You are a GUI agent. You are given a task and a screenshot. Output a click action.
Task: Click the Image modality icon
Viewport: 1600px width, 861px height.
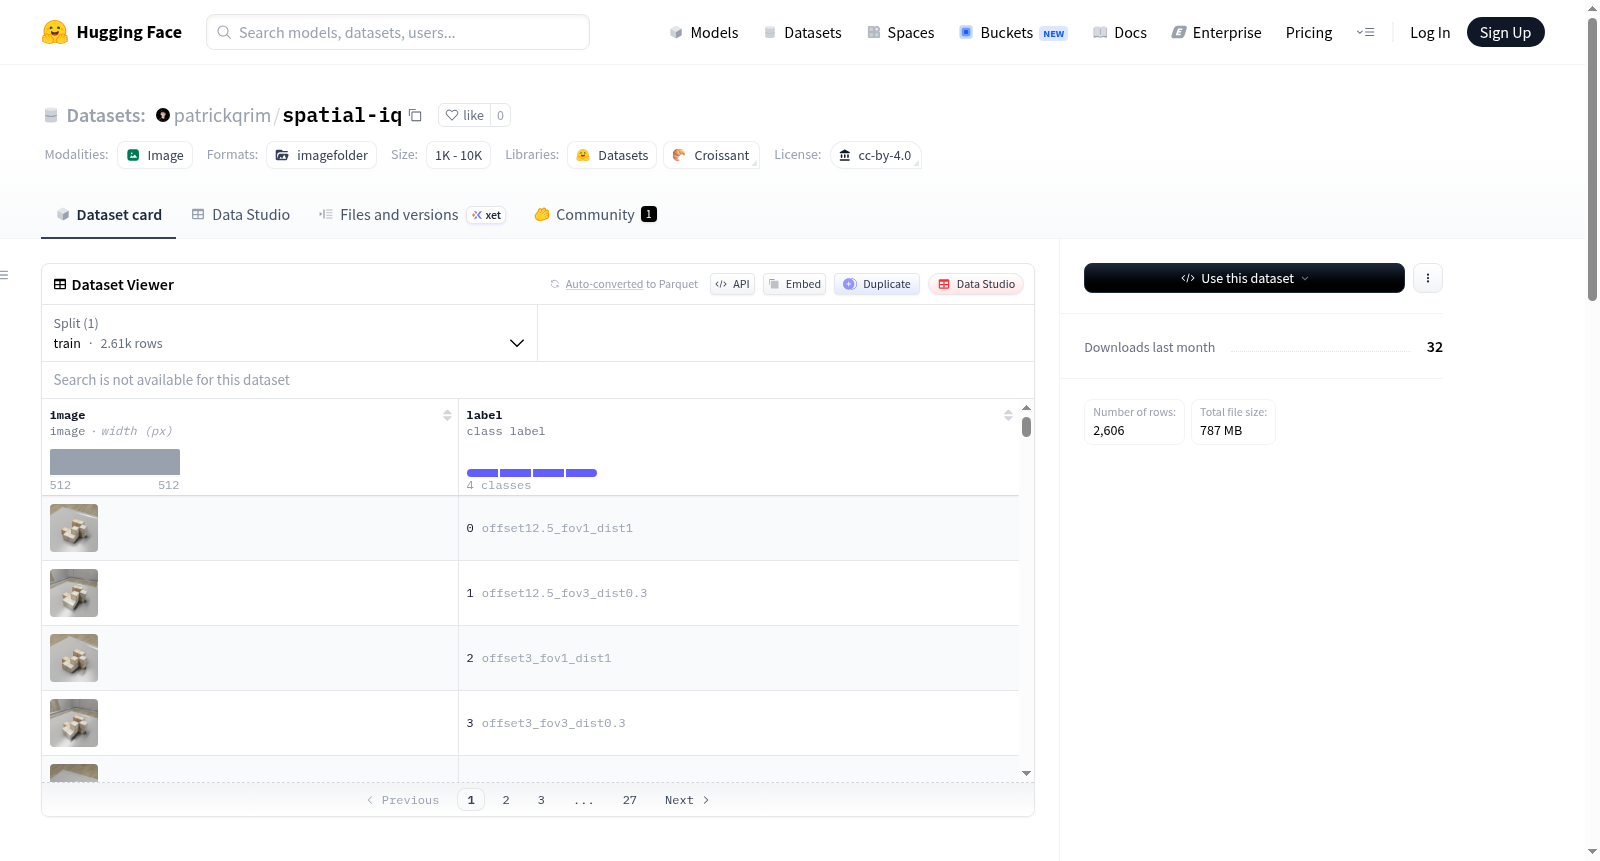click(x=133, y=155)
